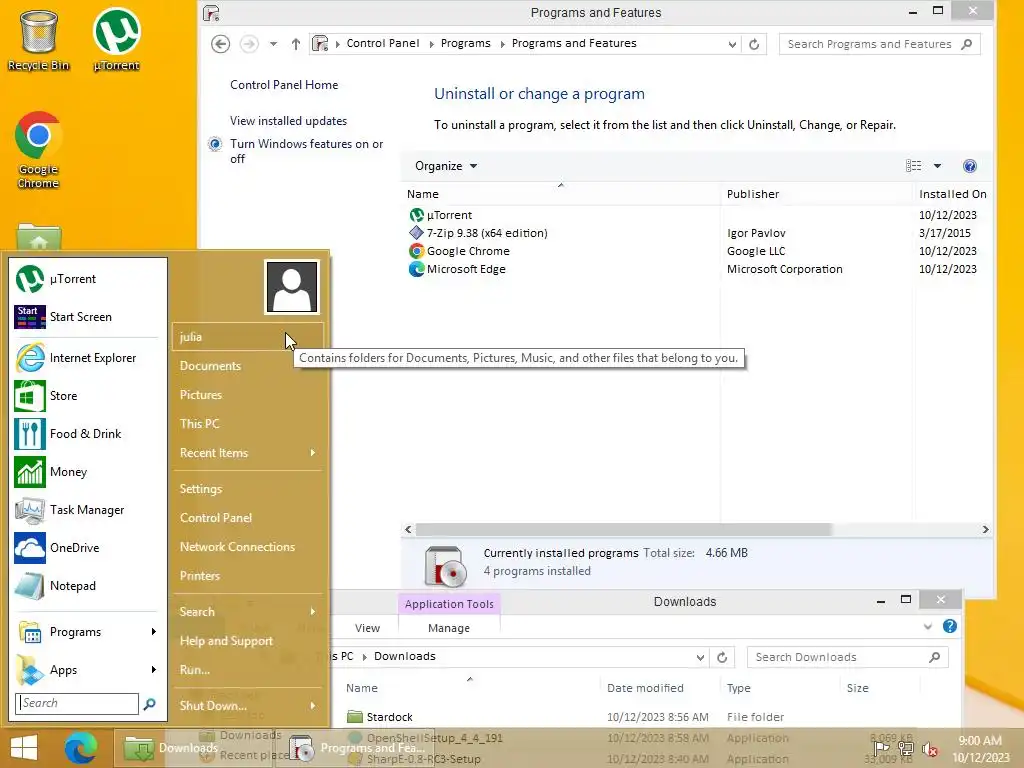The width and height of the screenshot is (1024, 768).
Task: Click Help and Support in start menu
Action: coord(248,641)
